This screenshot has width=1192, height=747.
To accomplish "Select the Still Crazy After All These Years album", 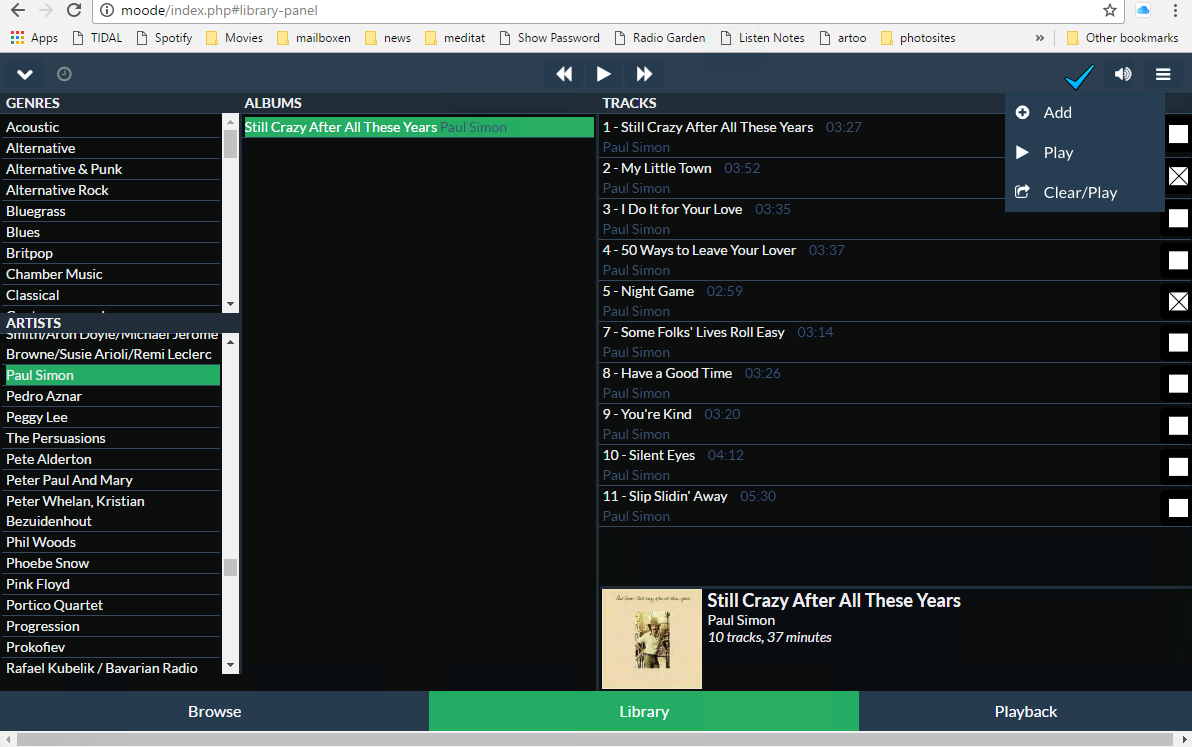I will point(419,127).
